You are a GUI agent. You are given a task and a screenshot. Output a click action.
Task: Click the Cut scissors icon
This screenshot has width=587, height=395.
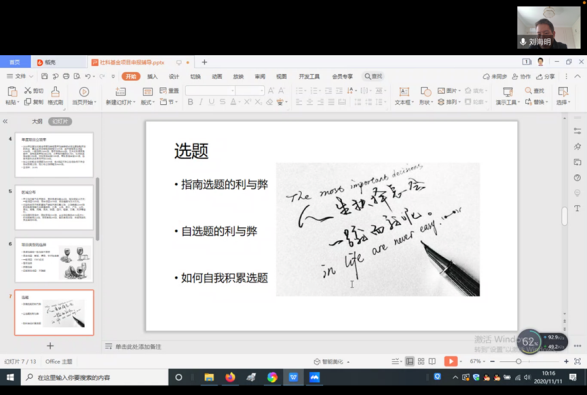point(28,90)
